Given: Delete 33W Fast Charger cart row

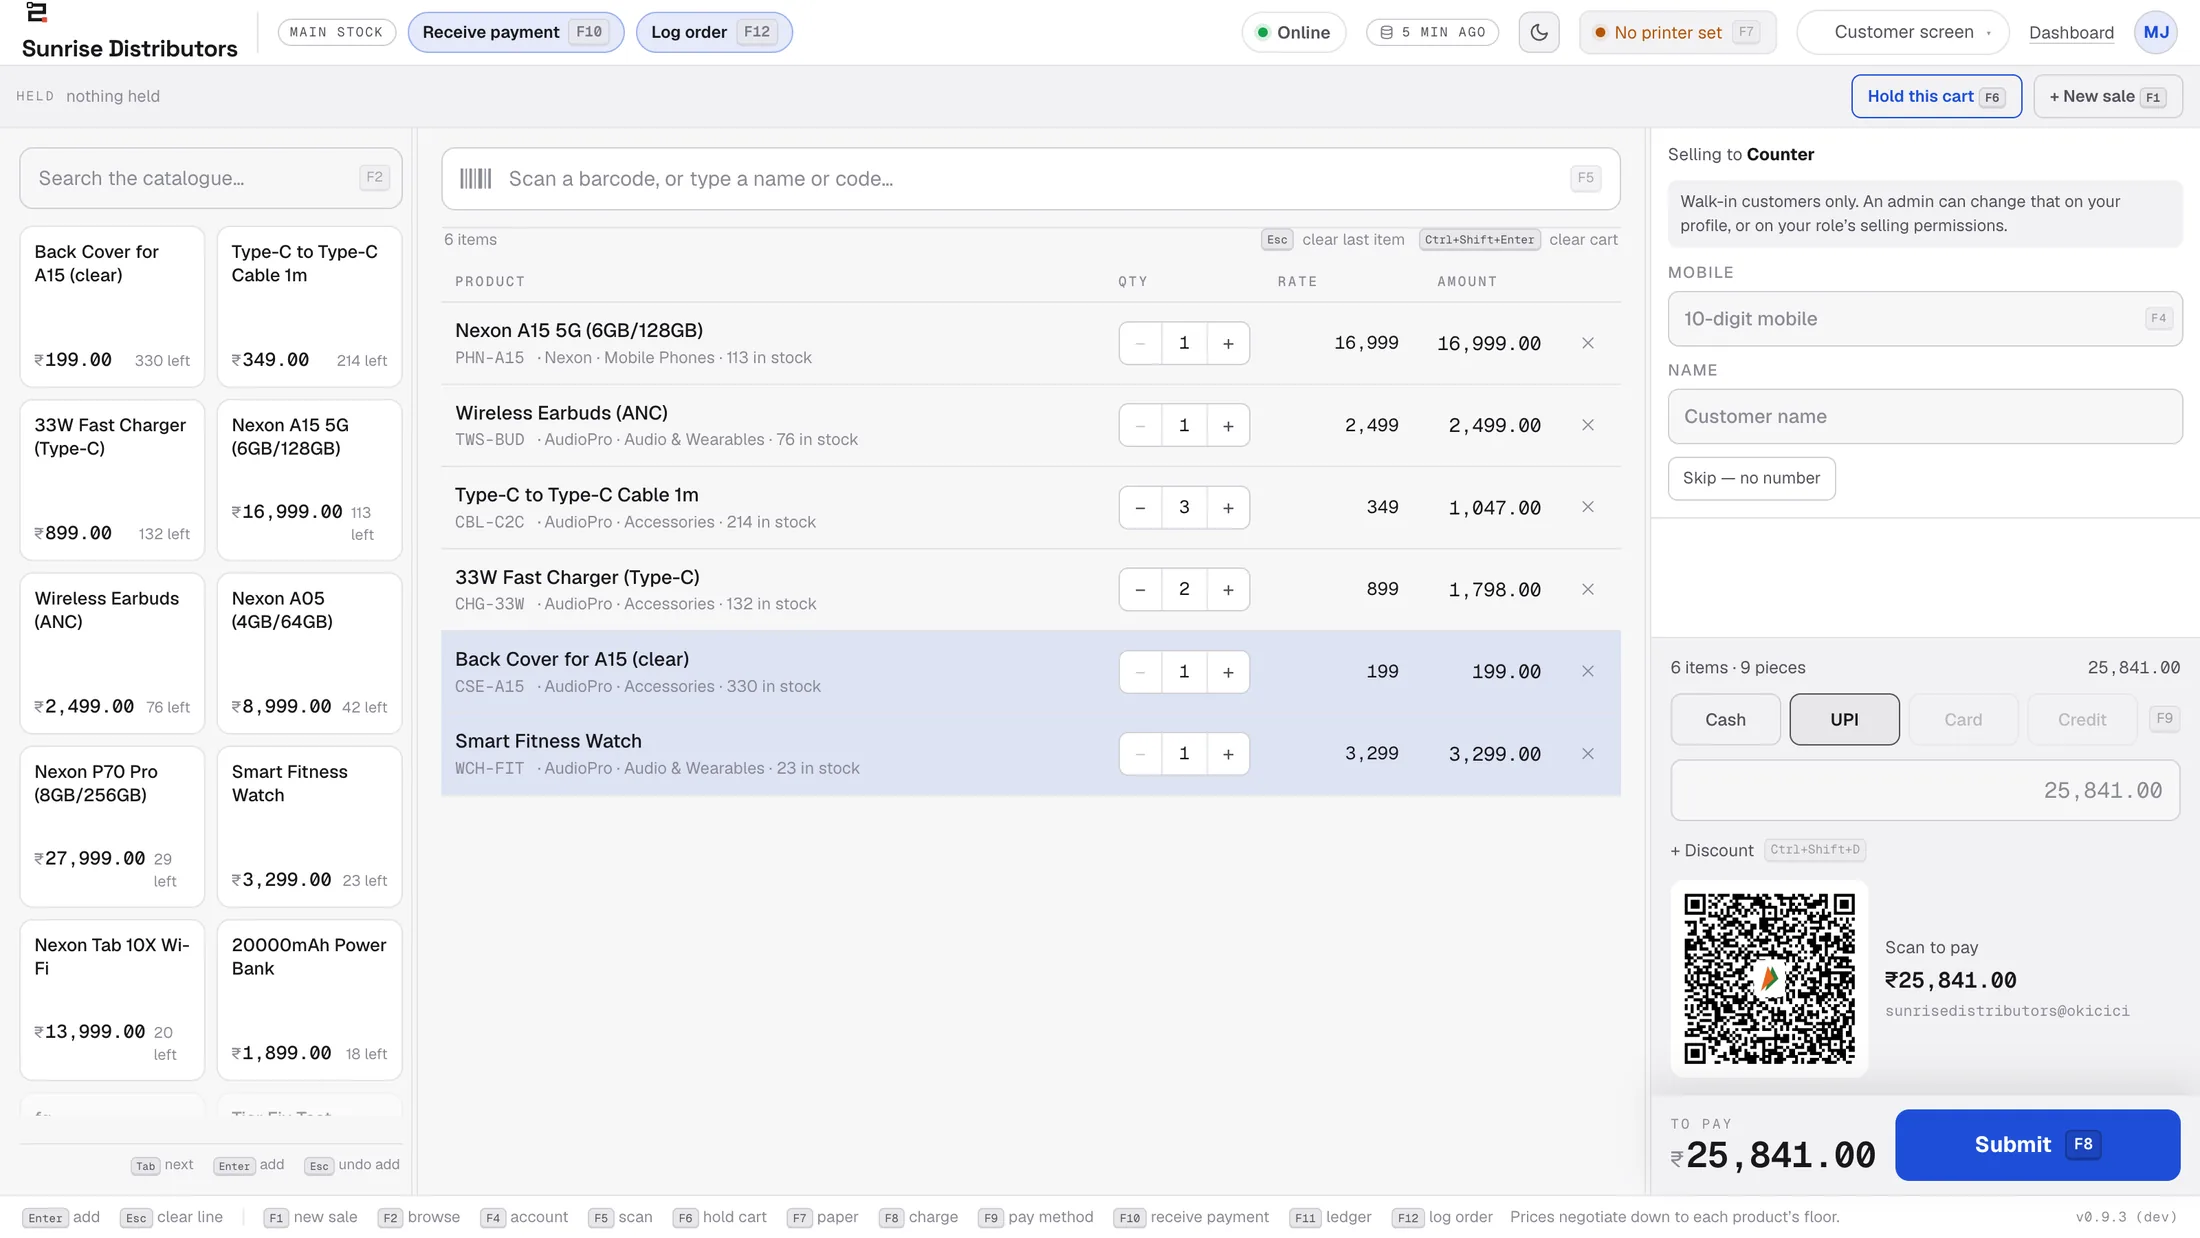Looking at the screenshot, I should click(1588, 589).
